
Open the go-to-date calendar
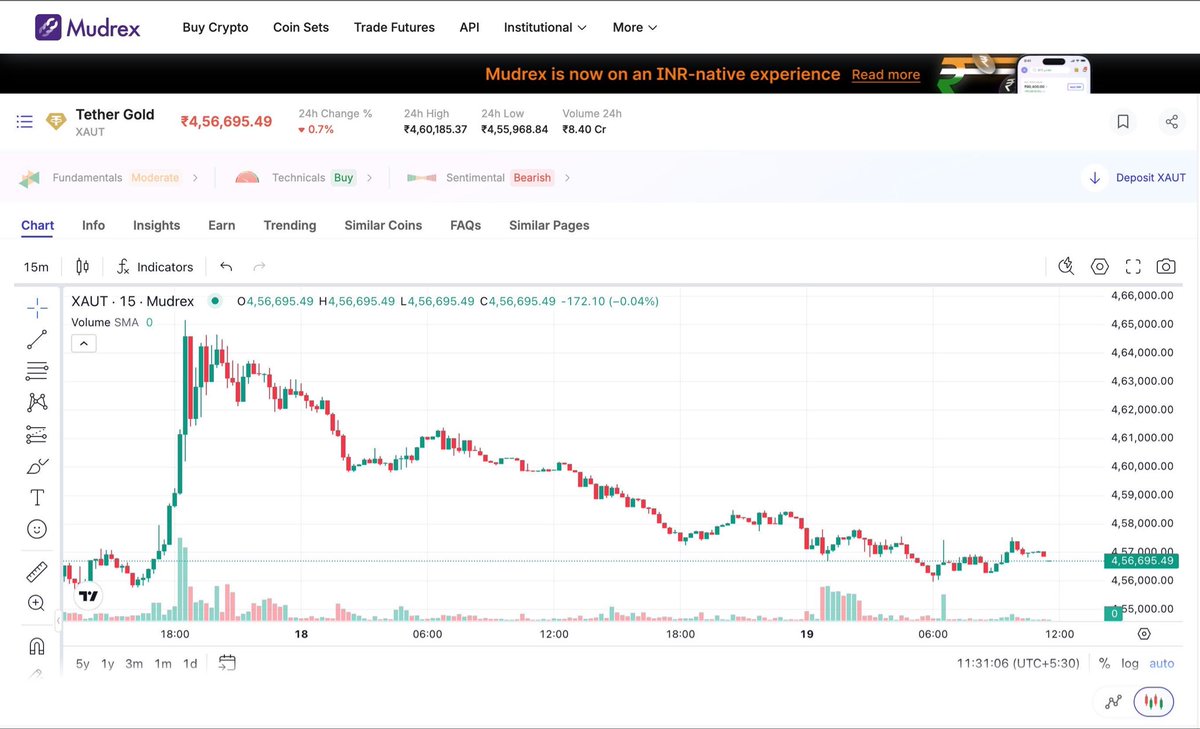[227, 662]
